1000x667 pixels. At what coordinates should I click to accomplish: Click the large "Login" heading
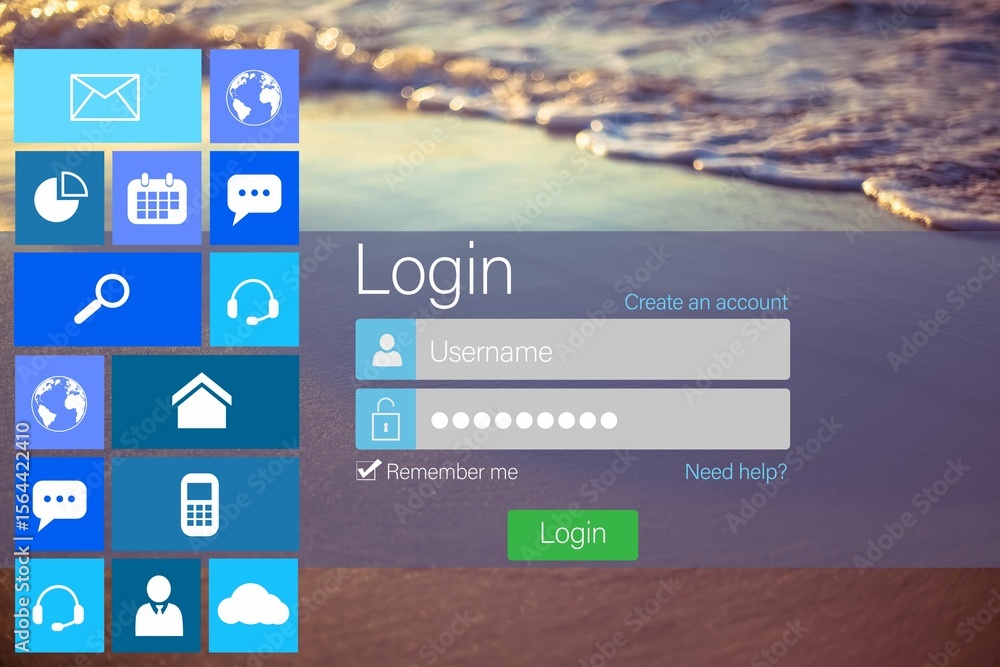coord(434,272)
